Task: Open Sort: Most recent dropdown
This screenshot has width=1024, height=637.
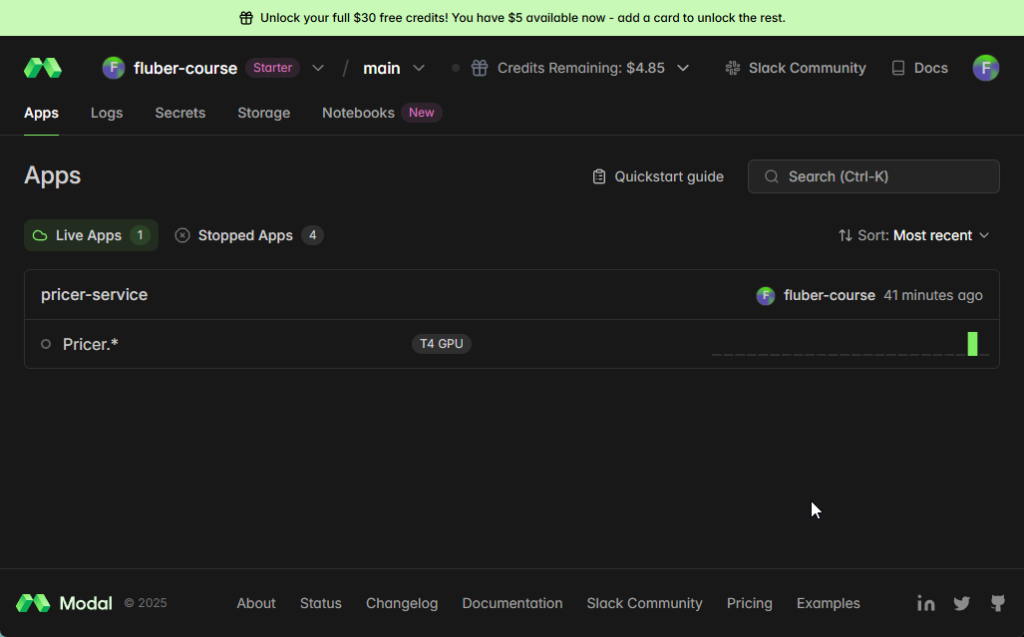Action: pos(913,235)
